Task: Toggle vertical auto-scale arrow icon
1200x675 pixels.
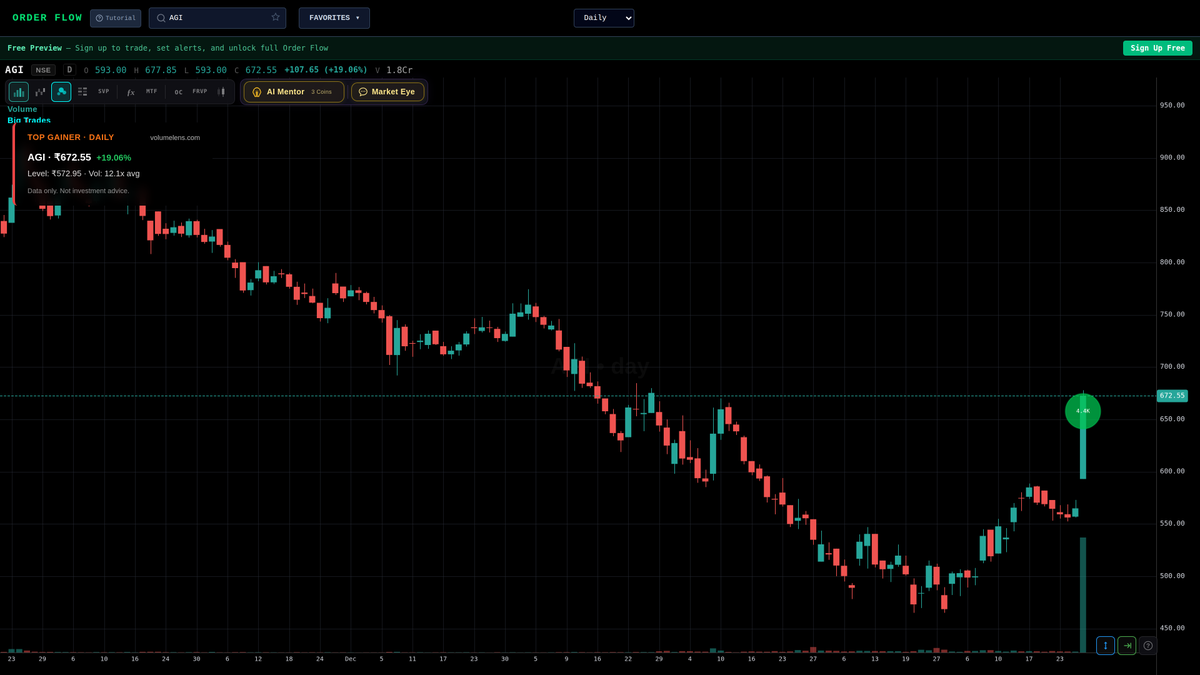Action: click(x=1106, y=646)
